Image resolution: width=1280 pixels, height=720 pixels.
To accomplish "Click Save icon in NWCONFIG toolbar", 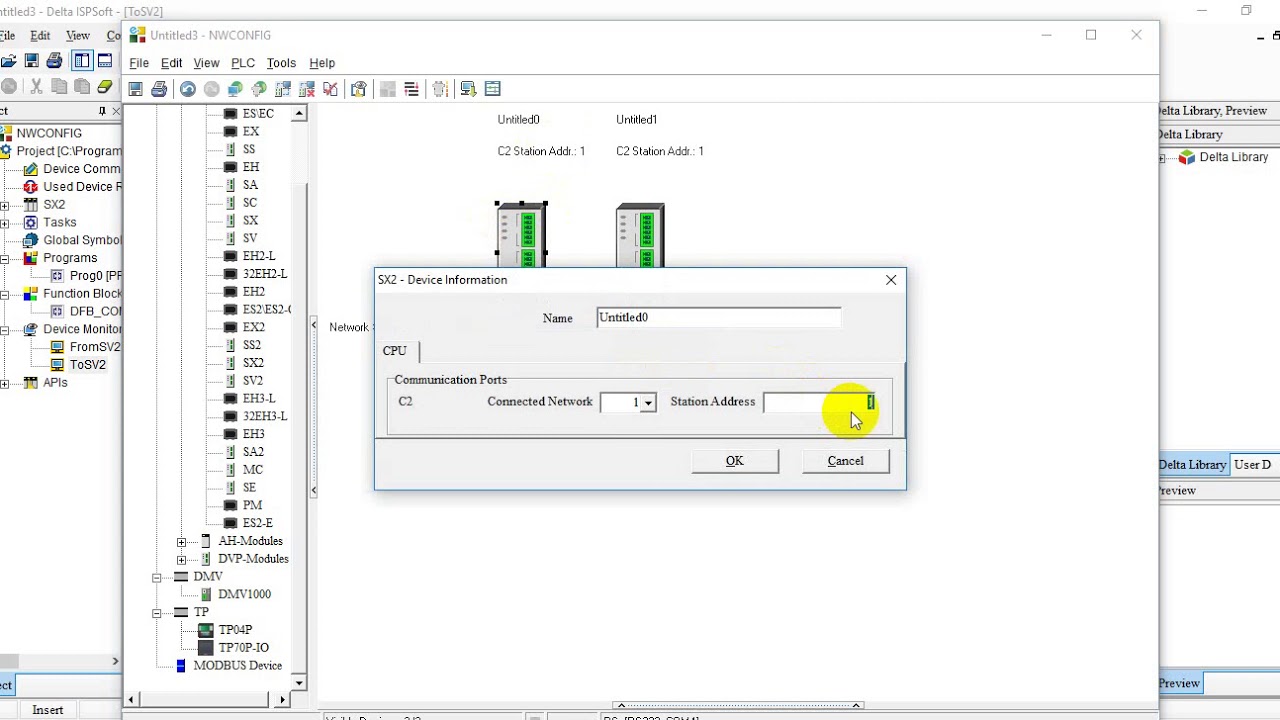I will click(x=136, y=89).
